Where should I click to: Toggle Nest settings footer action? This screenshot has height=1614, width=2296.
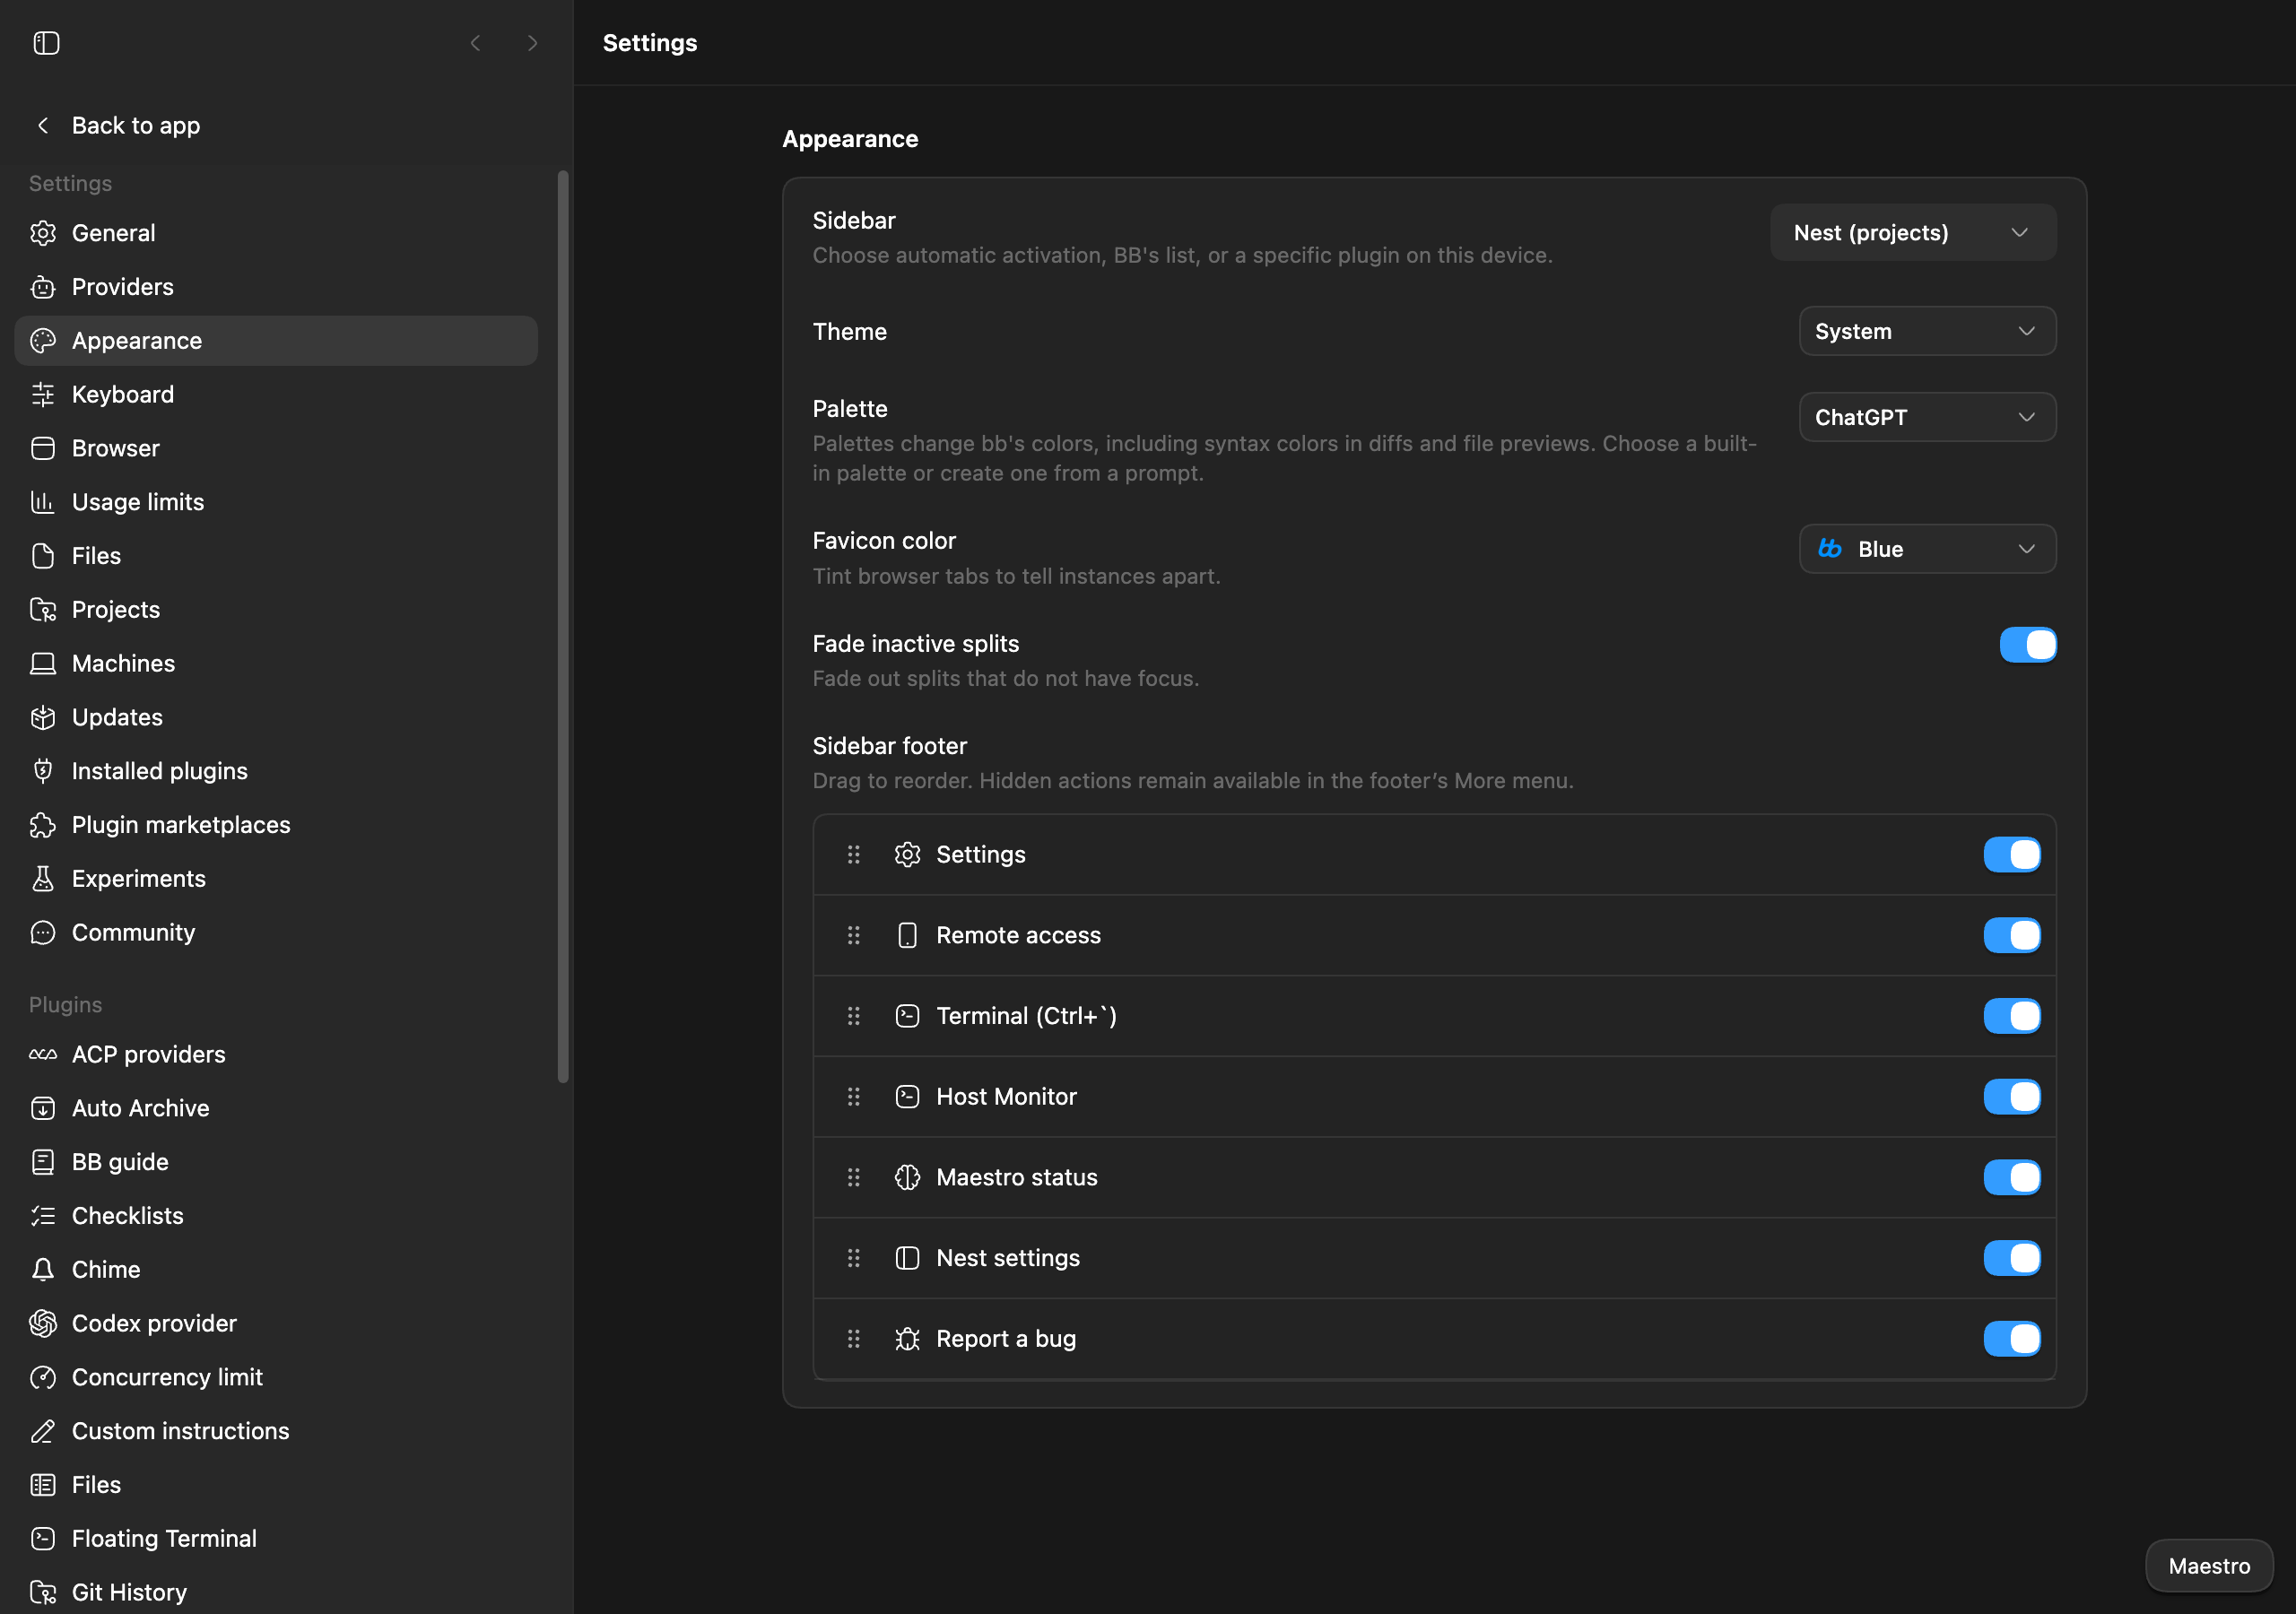tap(2012, 1258)
